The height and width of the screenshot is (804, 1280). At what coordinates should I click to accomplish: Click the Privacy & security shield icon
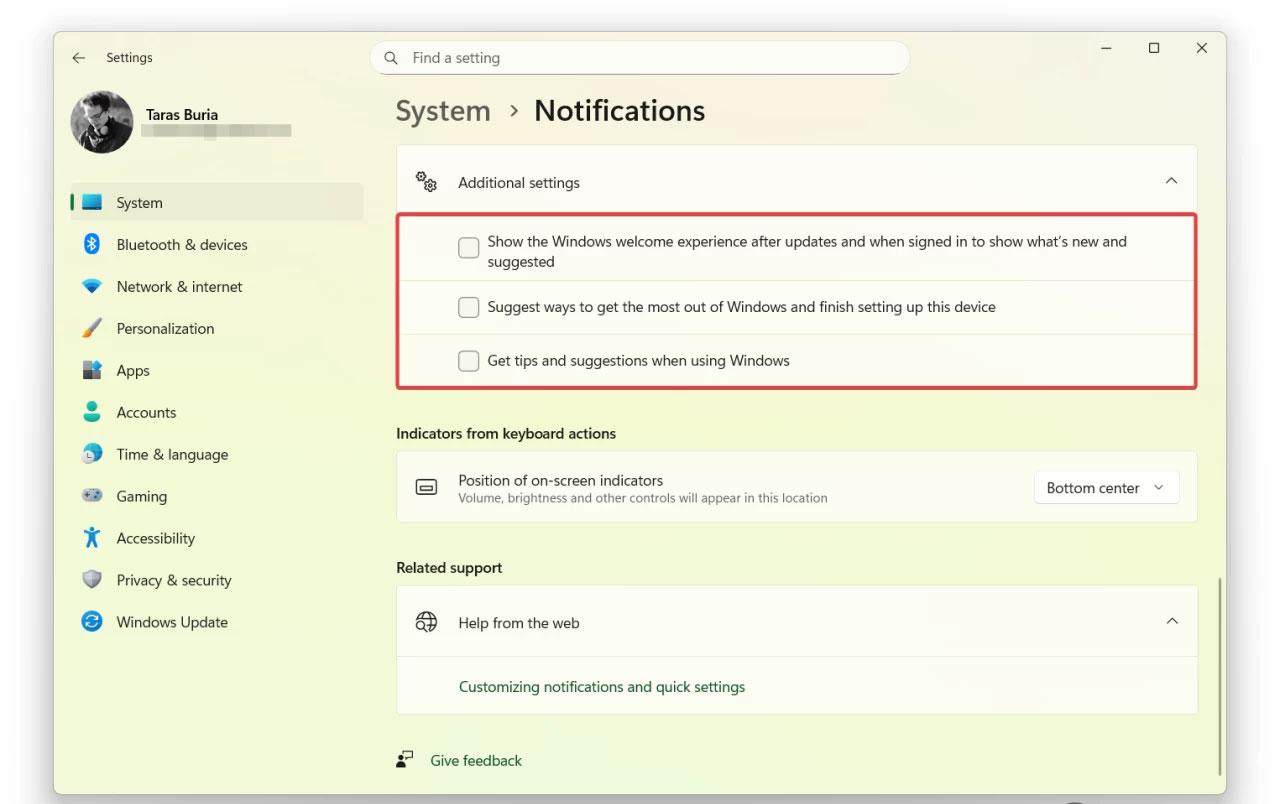92,580
